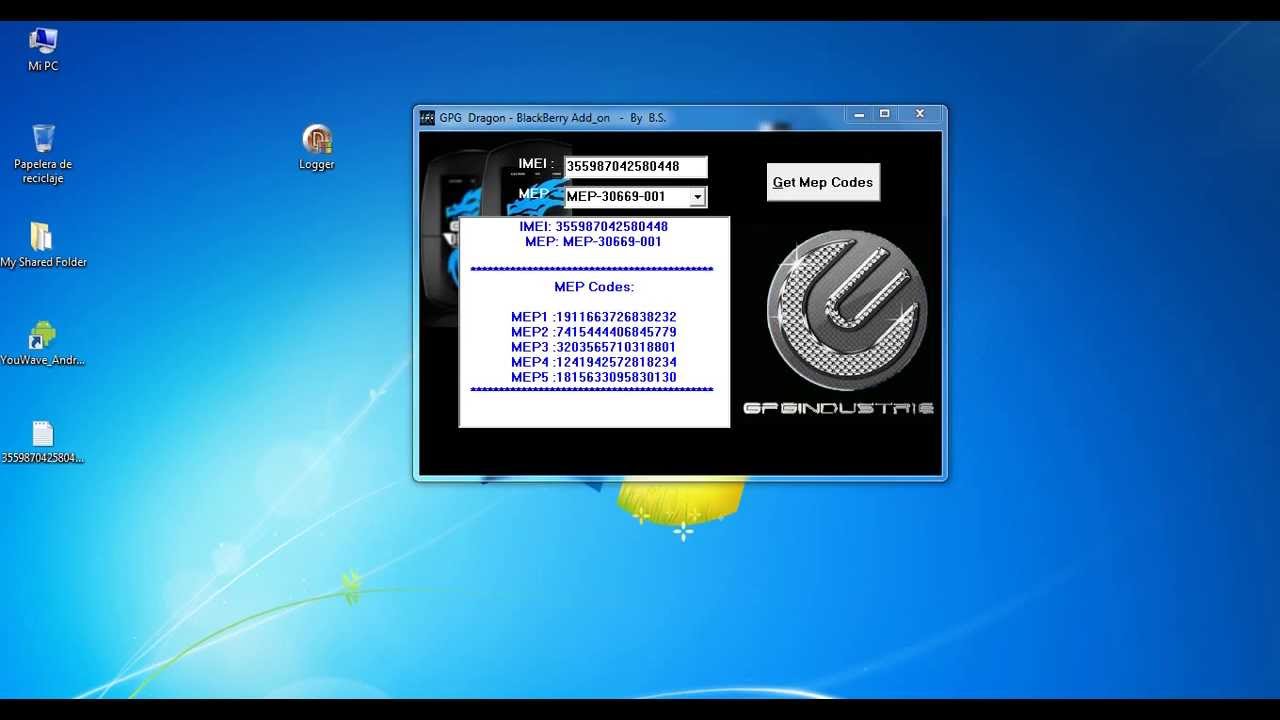The width and height of the screenshot is (1280, 720).
Task: Click the MEP1 code line
Action: pyautogui.click(x=594, y=317)
